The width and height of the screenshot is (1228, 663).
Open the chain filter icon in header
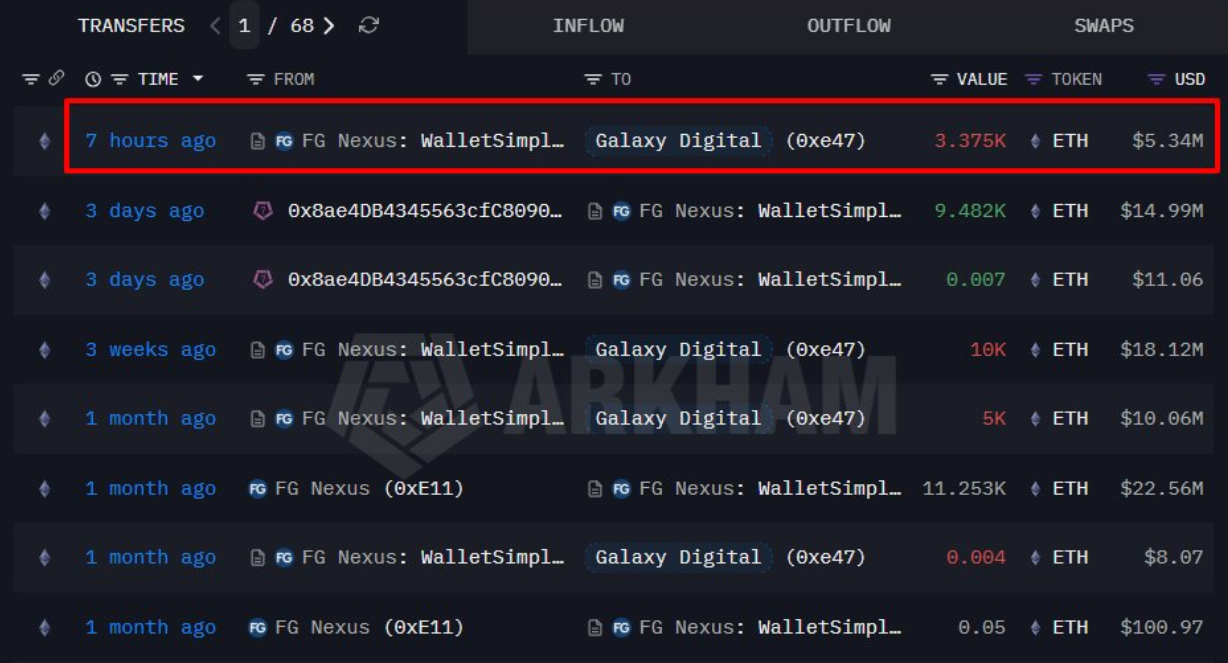pos(31,79)
